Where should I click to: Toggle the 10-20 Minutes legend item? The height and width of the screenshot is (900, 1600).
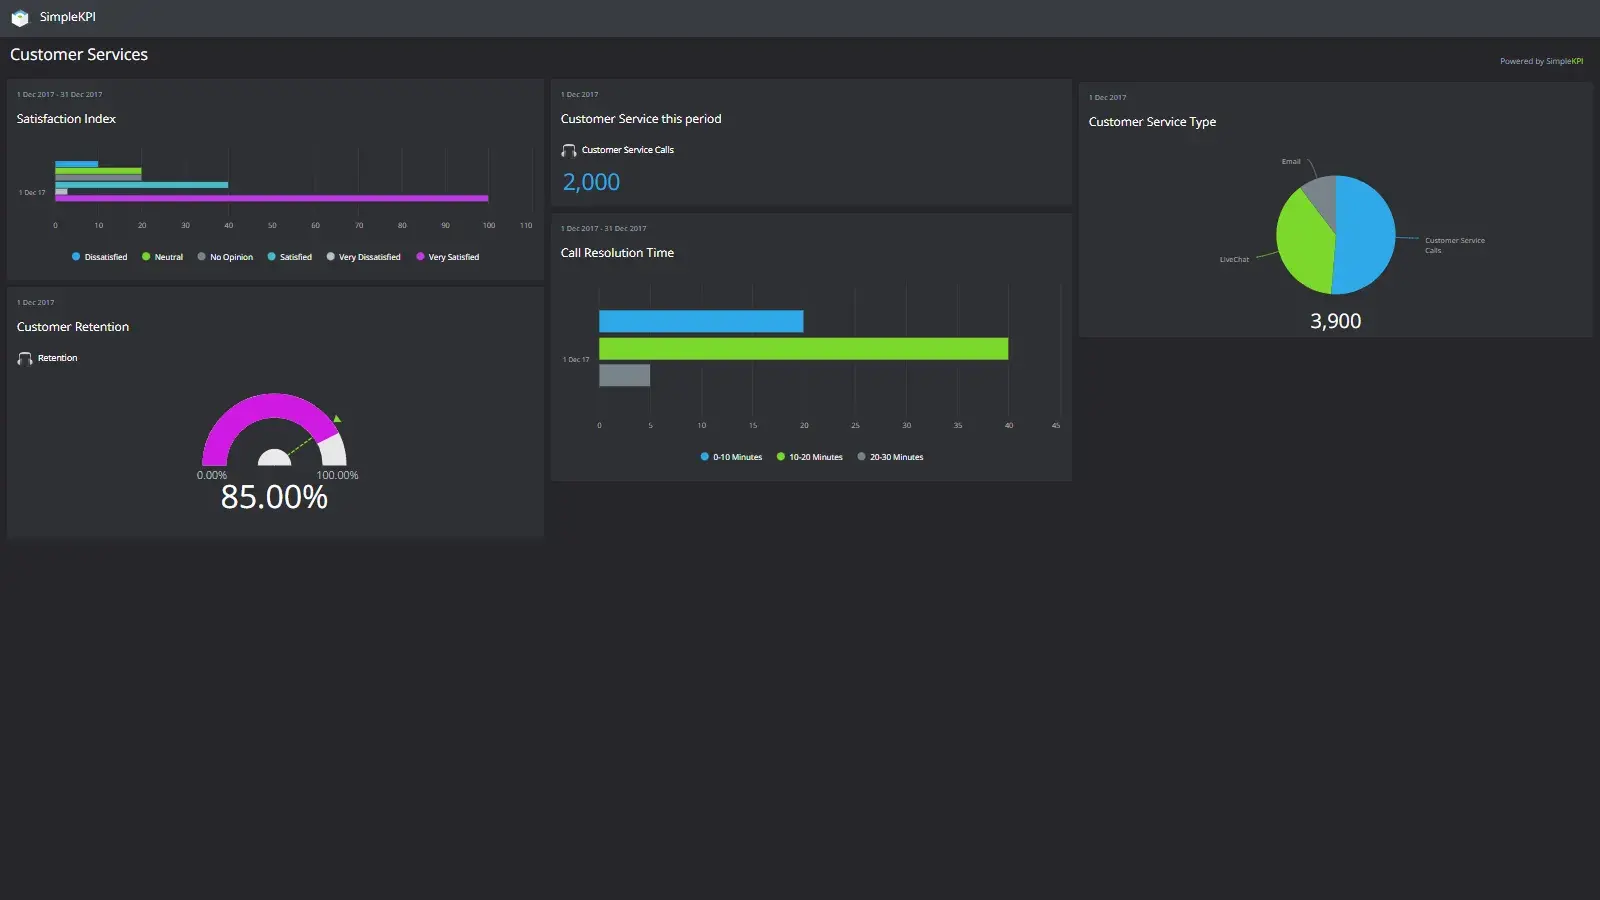tap(809, 457)
